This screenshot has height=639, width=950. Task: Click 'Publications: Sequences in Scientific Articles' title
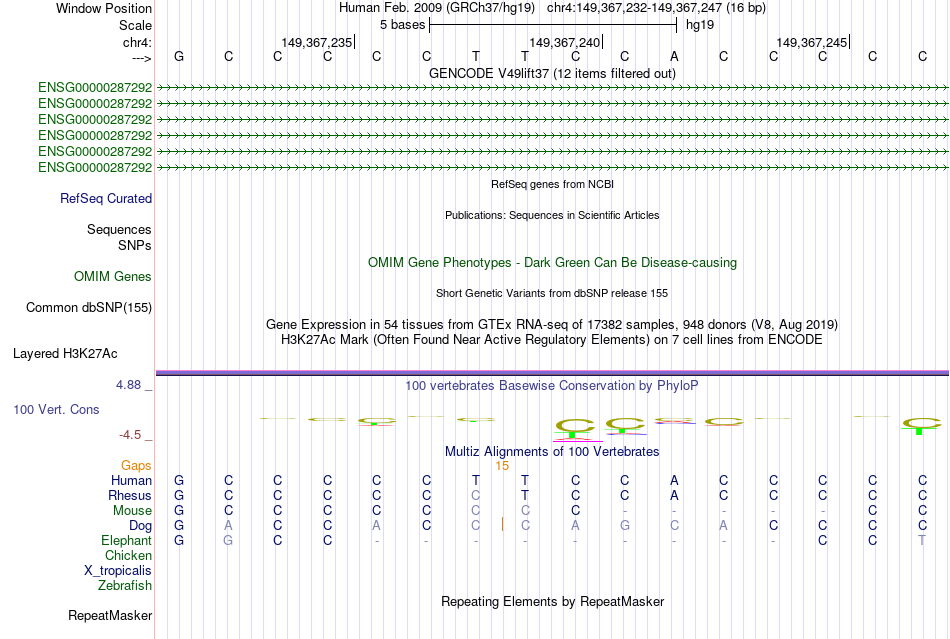coord(552,215)
